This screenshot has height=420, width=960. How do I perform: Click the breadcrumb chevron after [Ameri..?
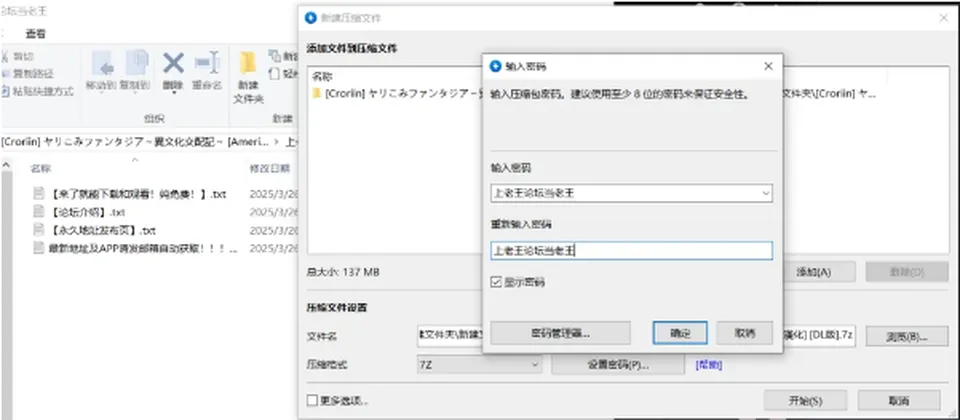[276, 142]
